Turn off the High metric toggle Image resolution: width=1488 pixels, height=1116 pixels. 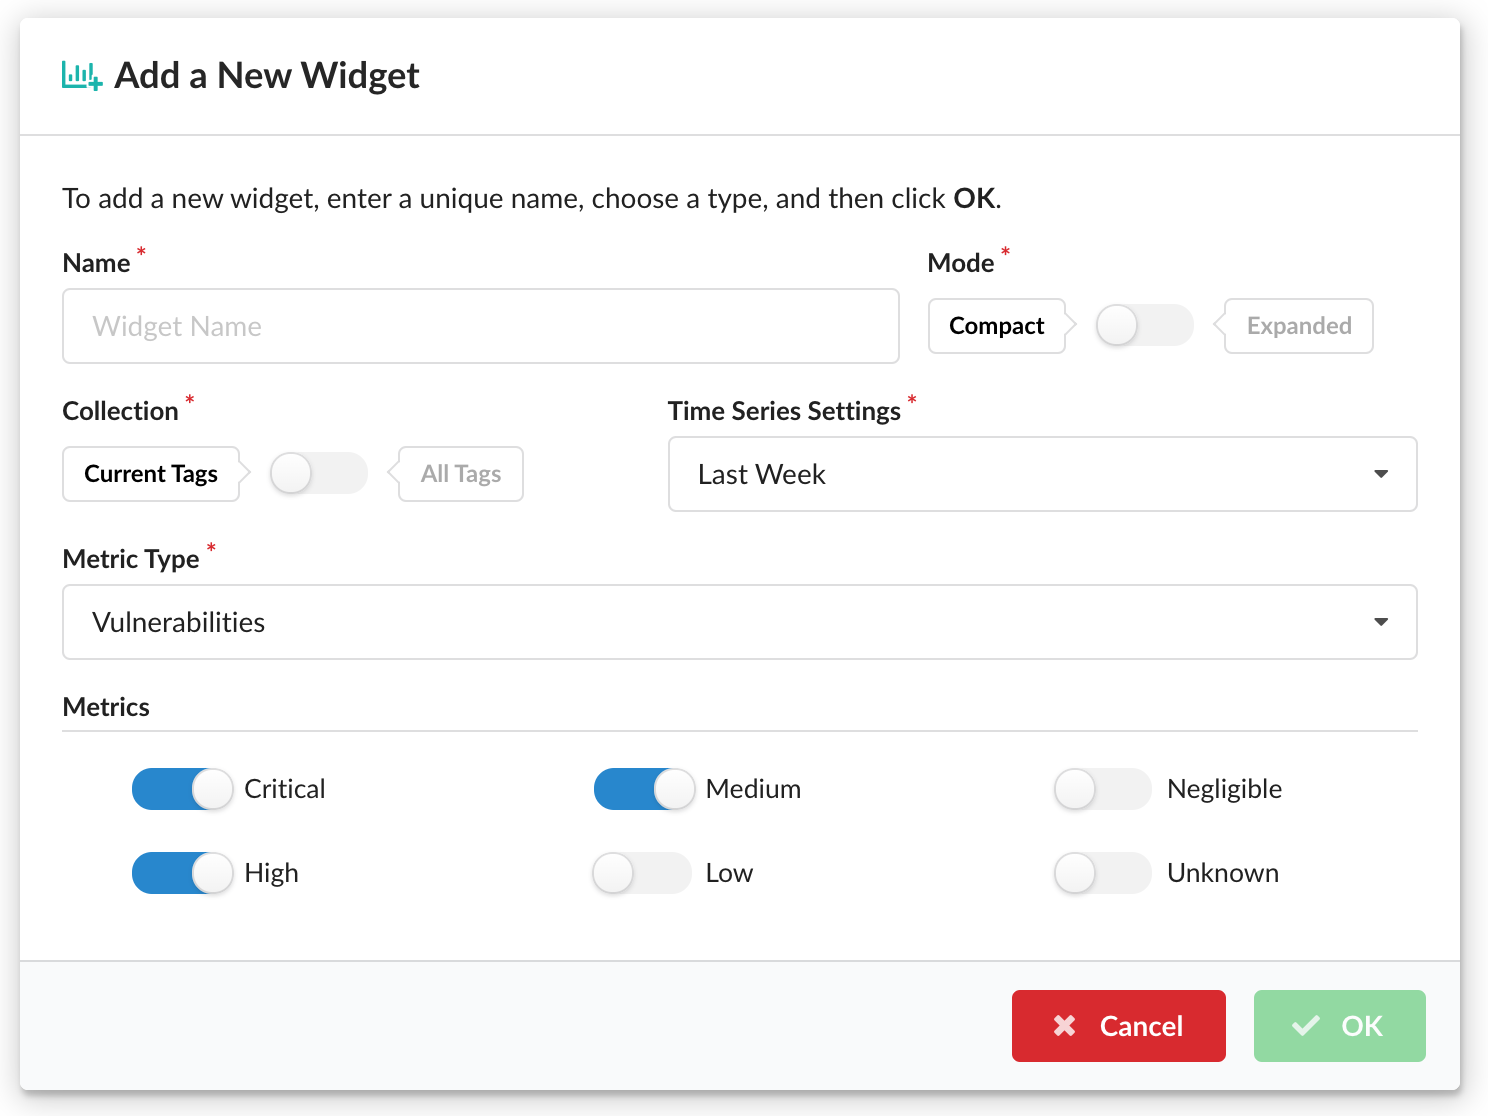click(x=182, y=873)
